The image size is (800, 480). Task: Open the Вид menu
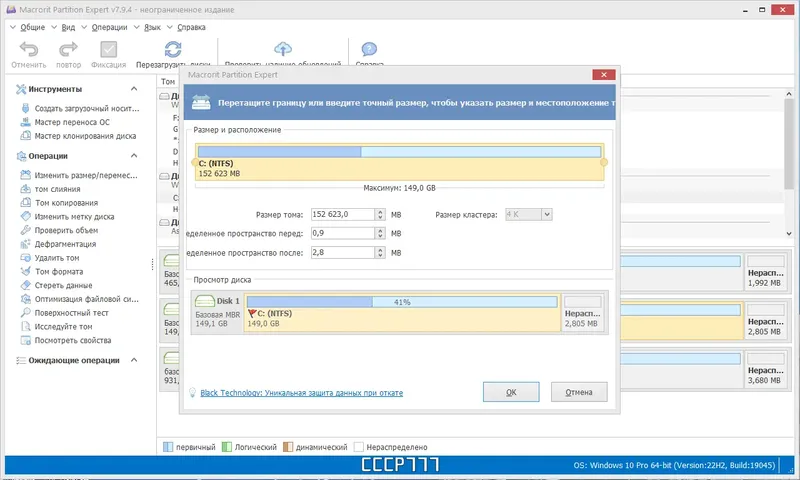pyautogui.click(x=68, y=27)
